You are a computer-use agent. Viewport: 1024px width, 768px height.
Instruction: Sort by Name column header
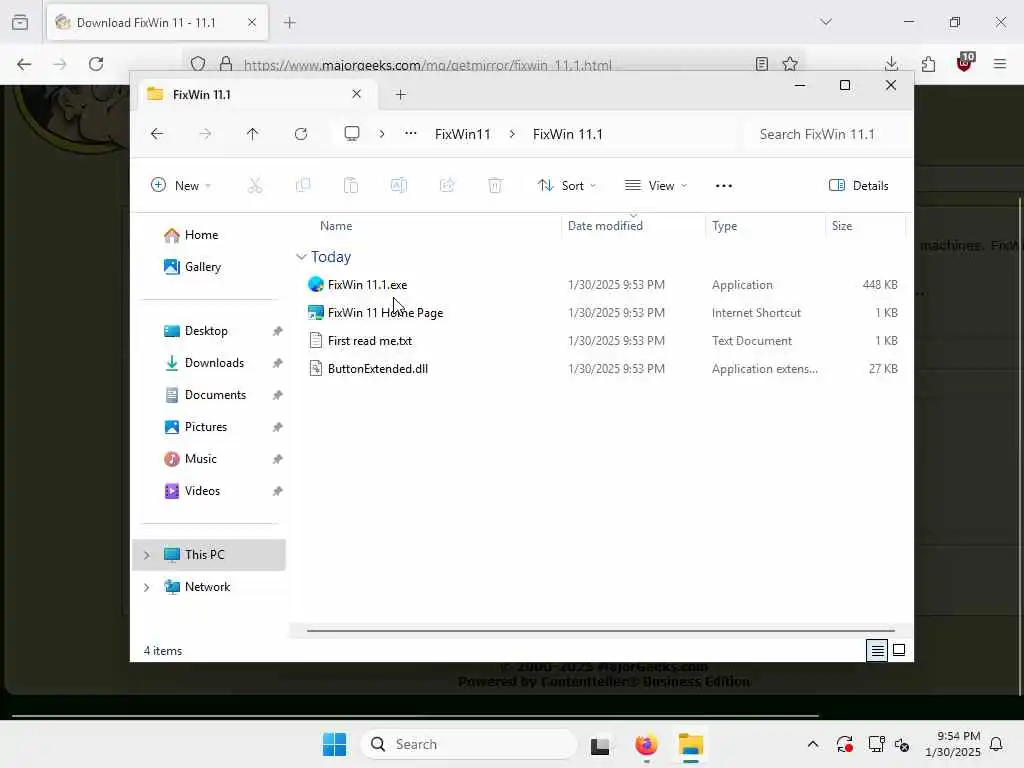pyautogui.click(x=336, y=226)
